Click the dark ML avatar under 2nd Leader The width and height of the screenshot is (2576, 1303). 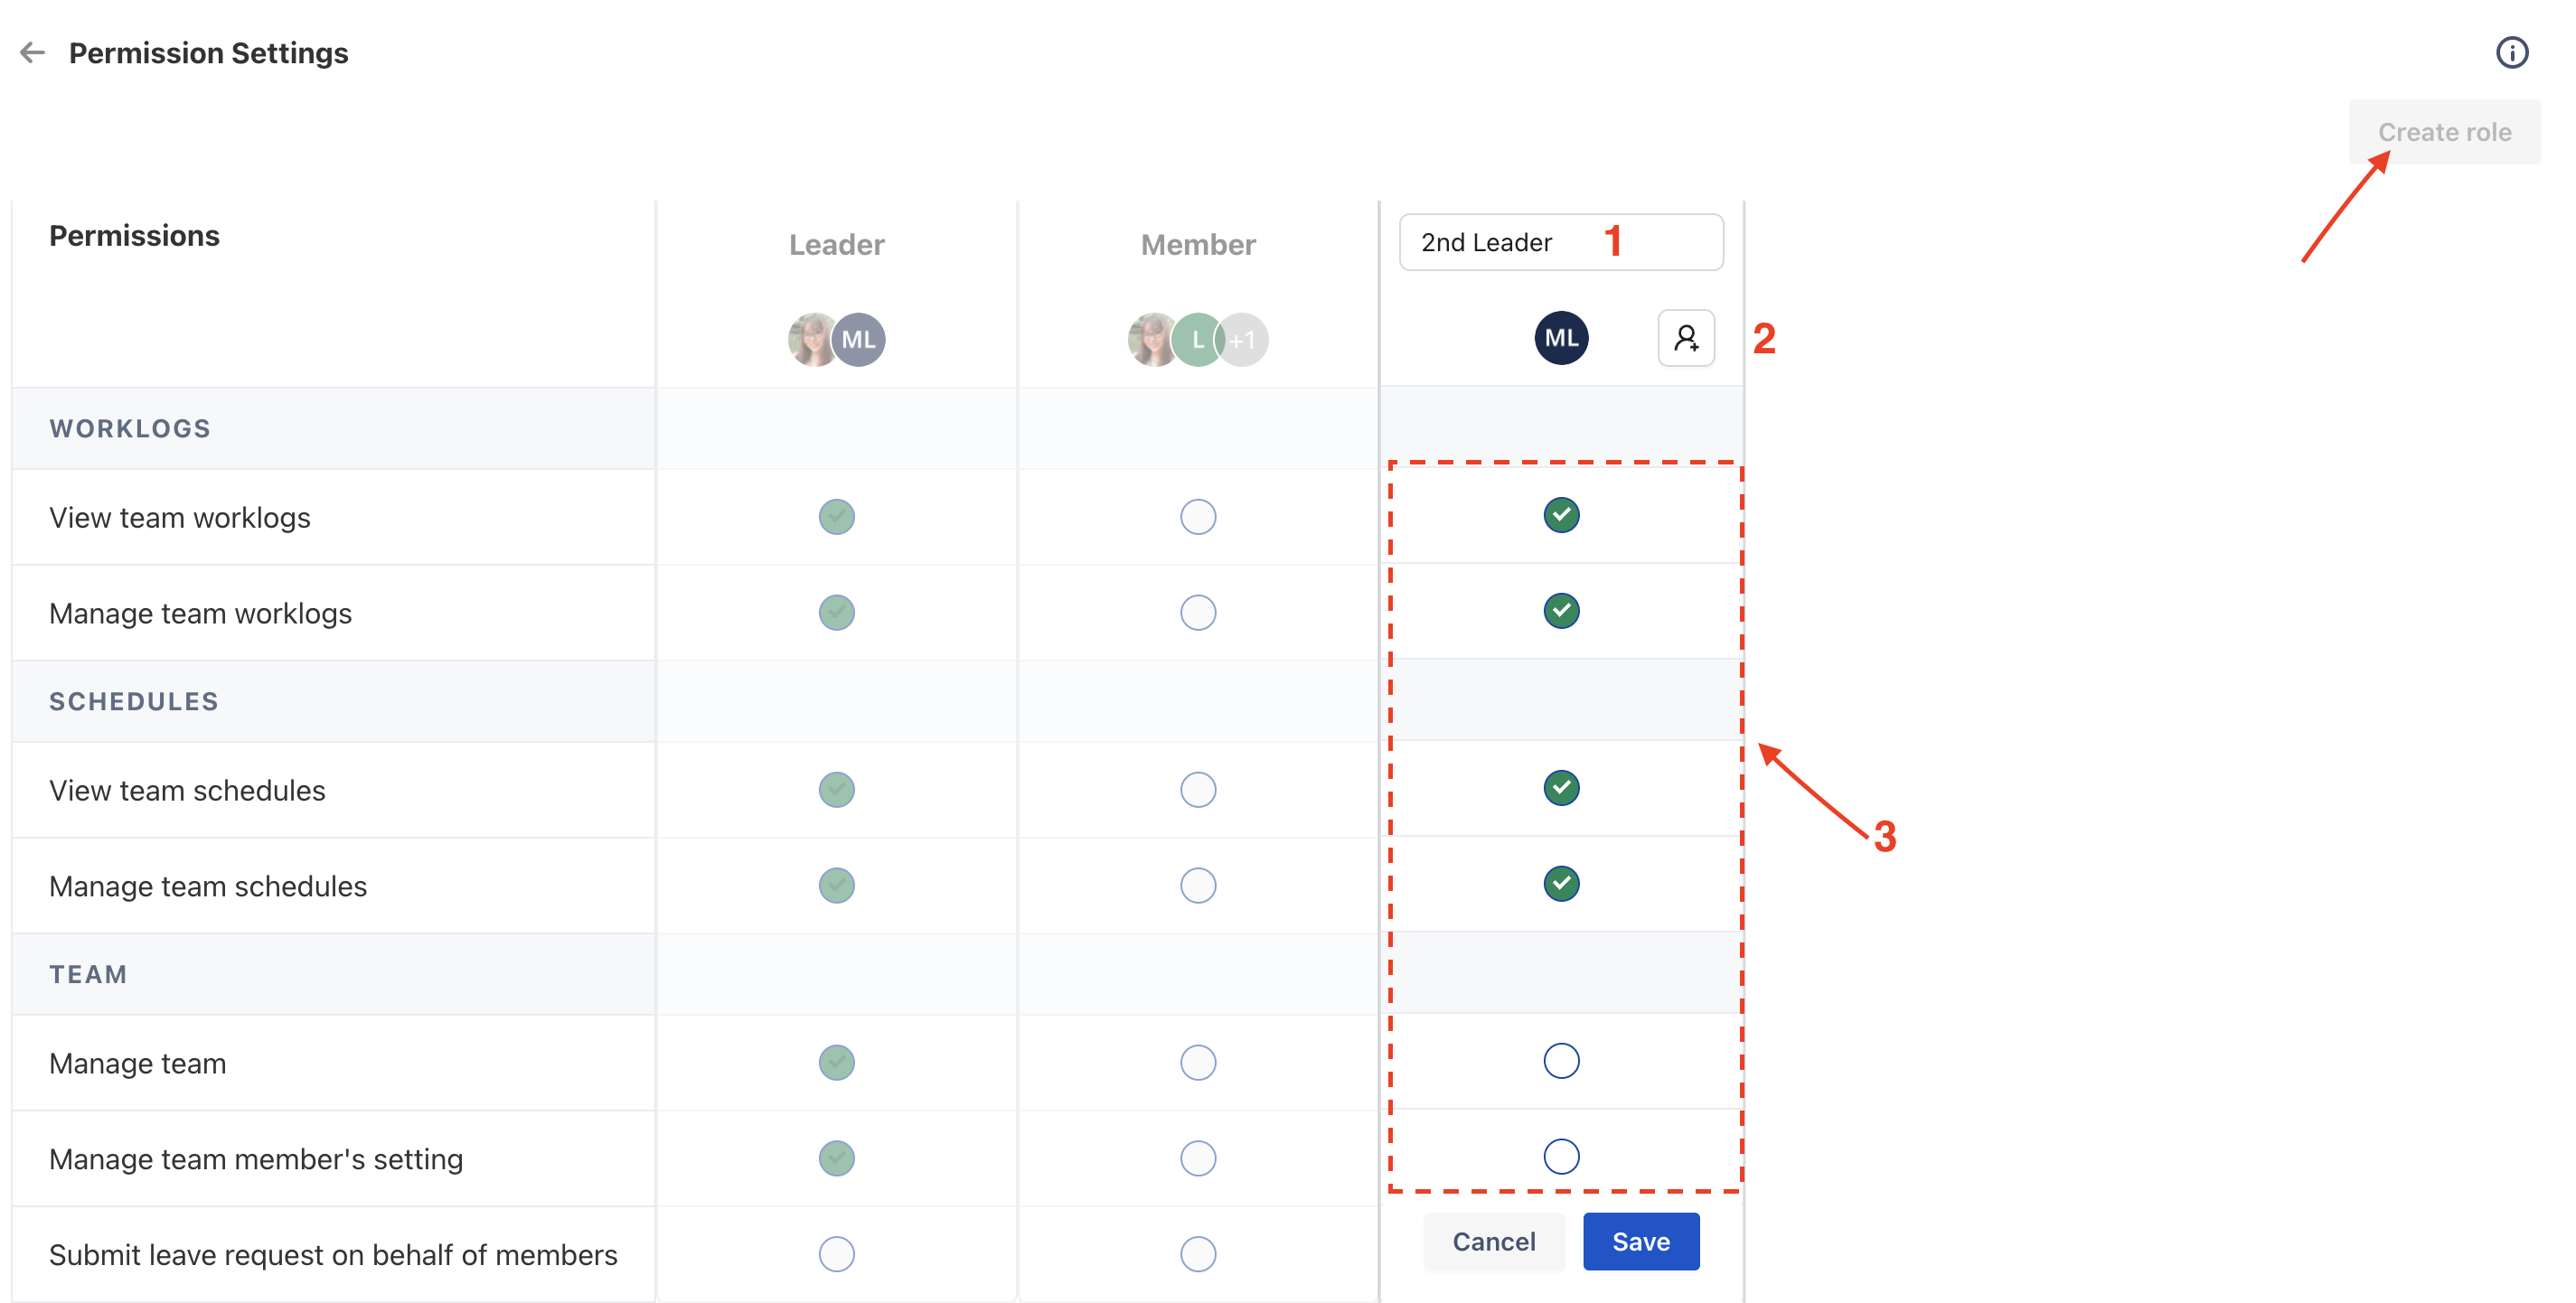[1561, 338]
